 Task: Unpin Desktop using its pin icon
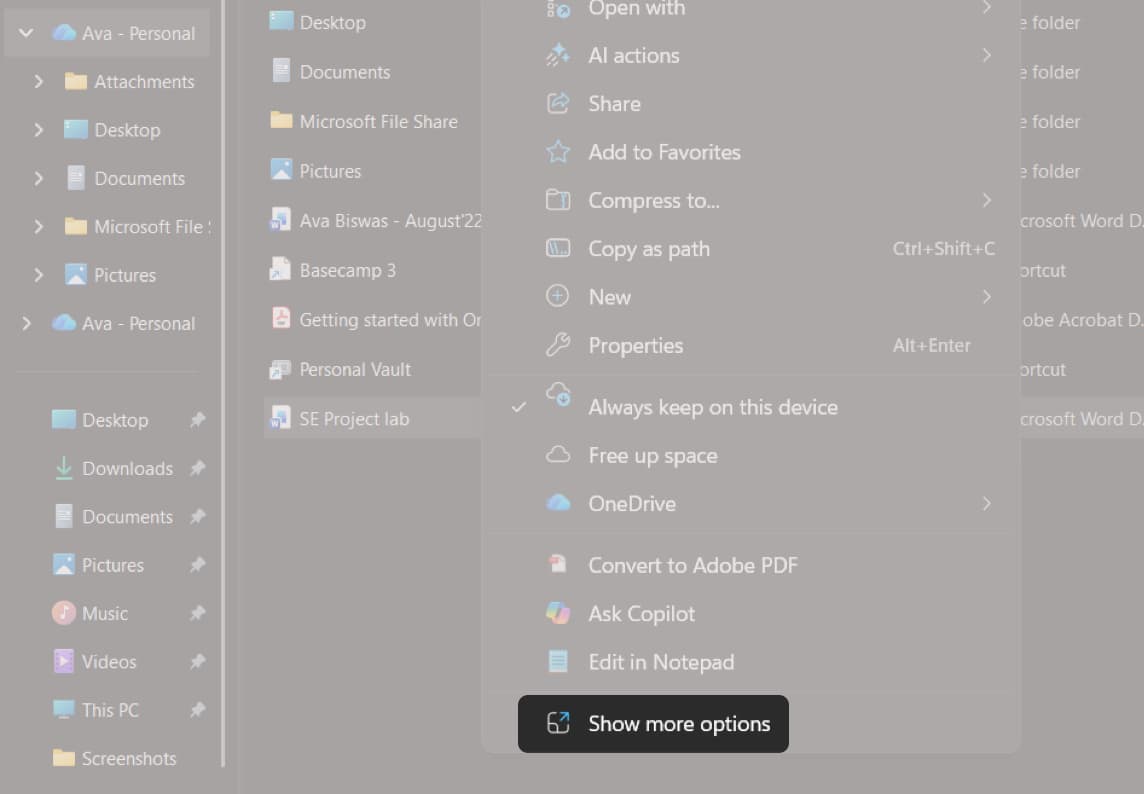pos(198,420)
